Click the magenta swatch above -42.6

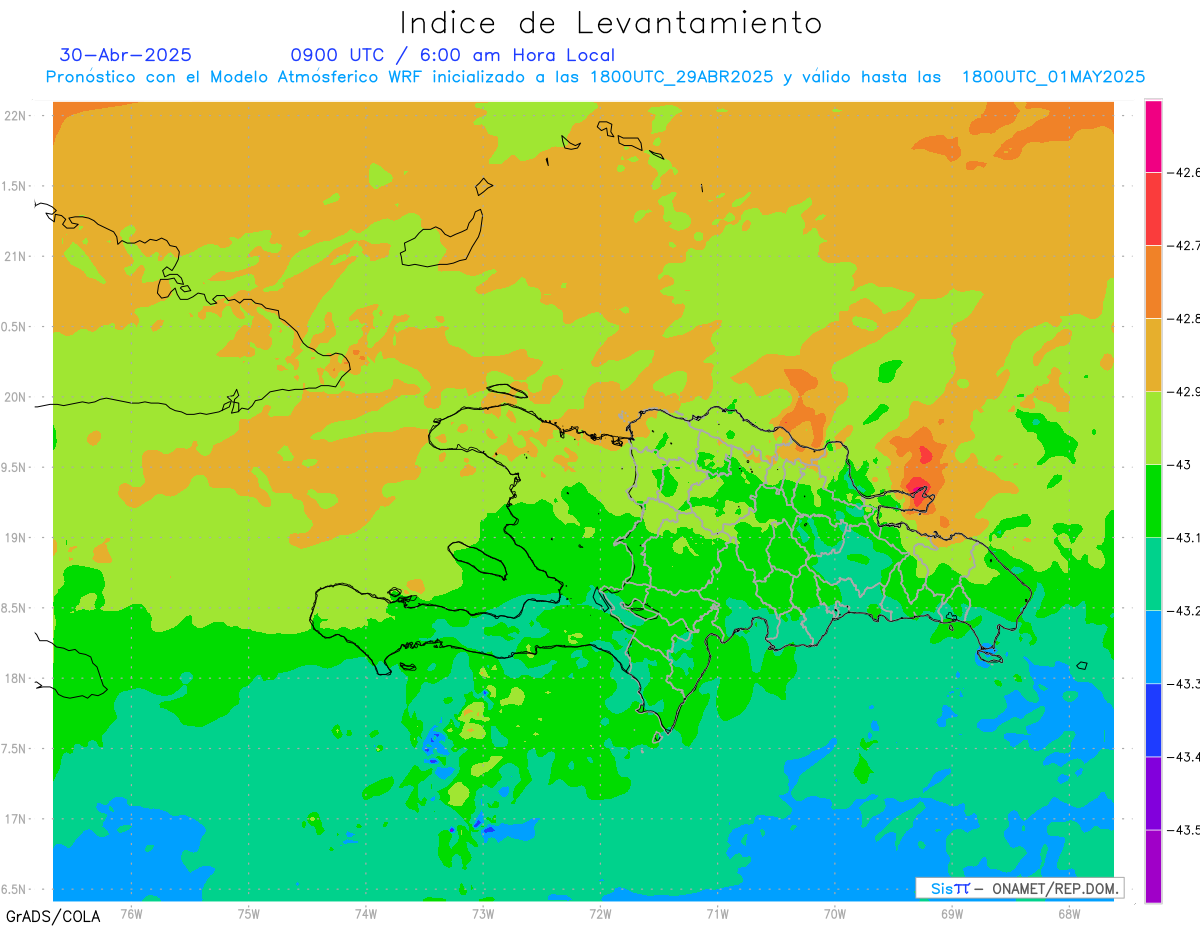pyautogui.click(x=1153, y=136)
